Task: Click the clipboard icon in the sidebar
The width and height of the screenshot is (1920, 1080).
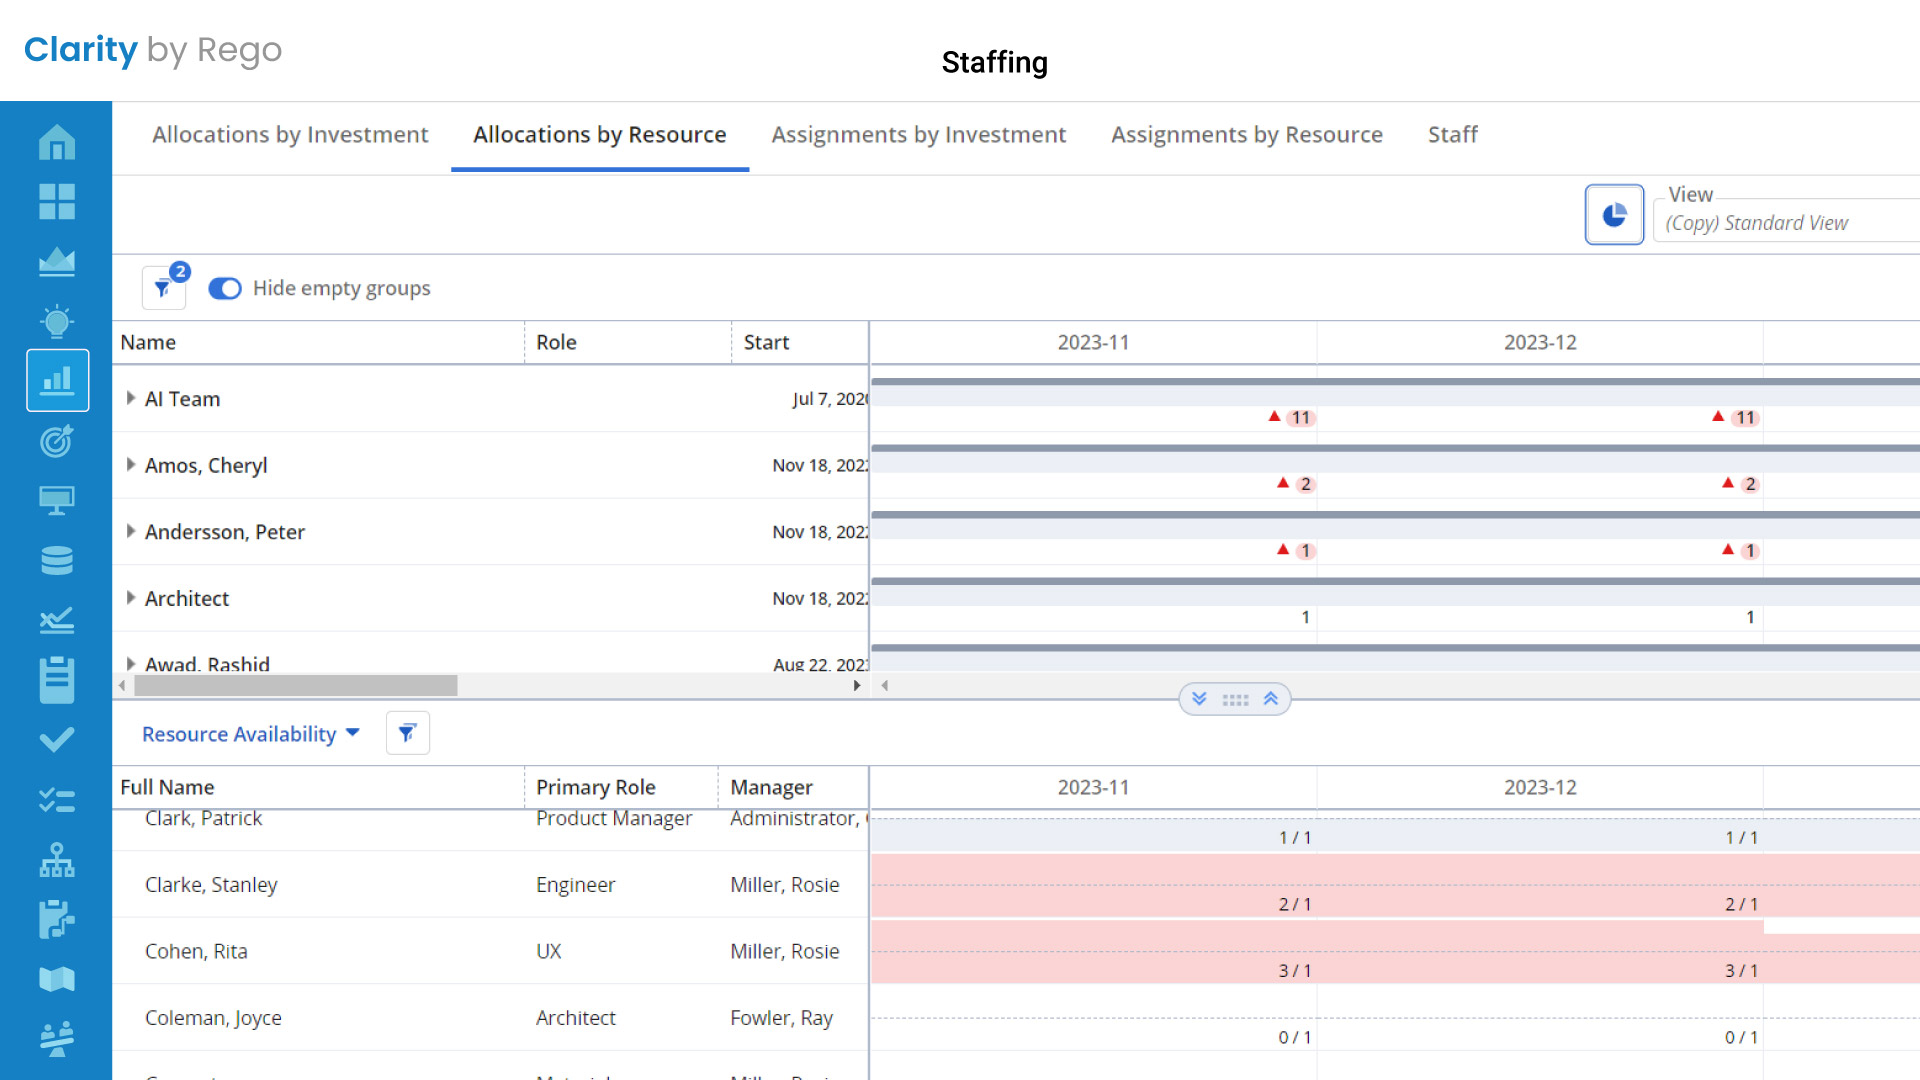Action: [56, 680]
